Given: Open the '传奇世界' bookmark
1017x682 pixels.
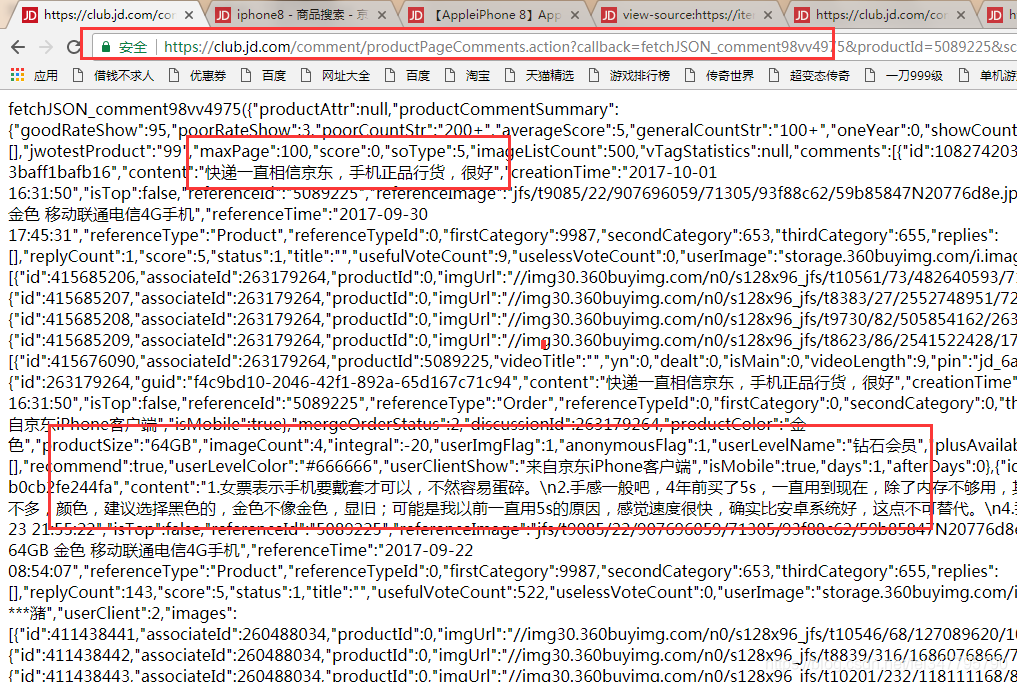Looking at the screenshot, I should (719, 76).
